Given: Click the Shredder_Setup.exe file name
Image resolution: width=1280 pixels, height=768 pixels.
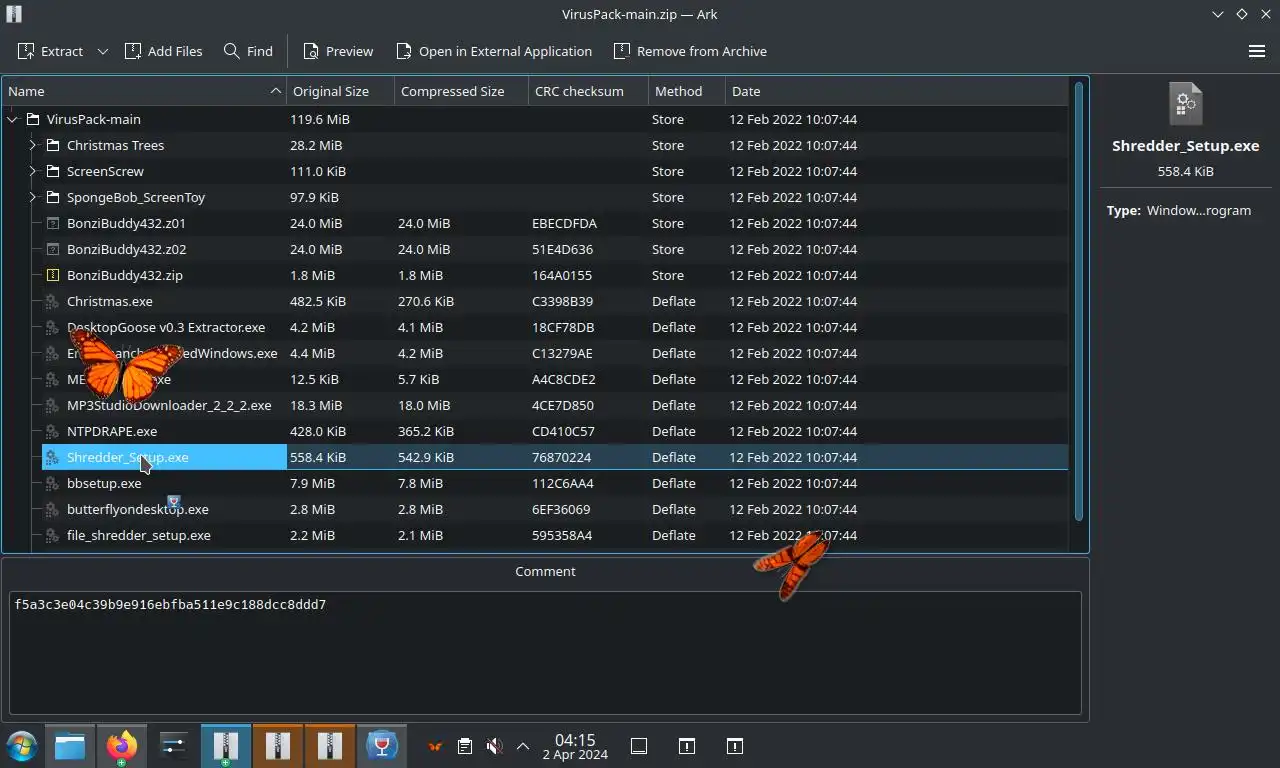Looking at the screenshot, I should click(x=127, y=457).
